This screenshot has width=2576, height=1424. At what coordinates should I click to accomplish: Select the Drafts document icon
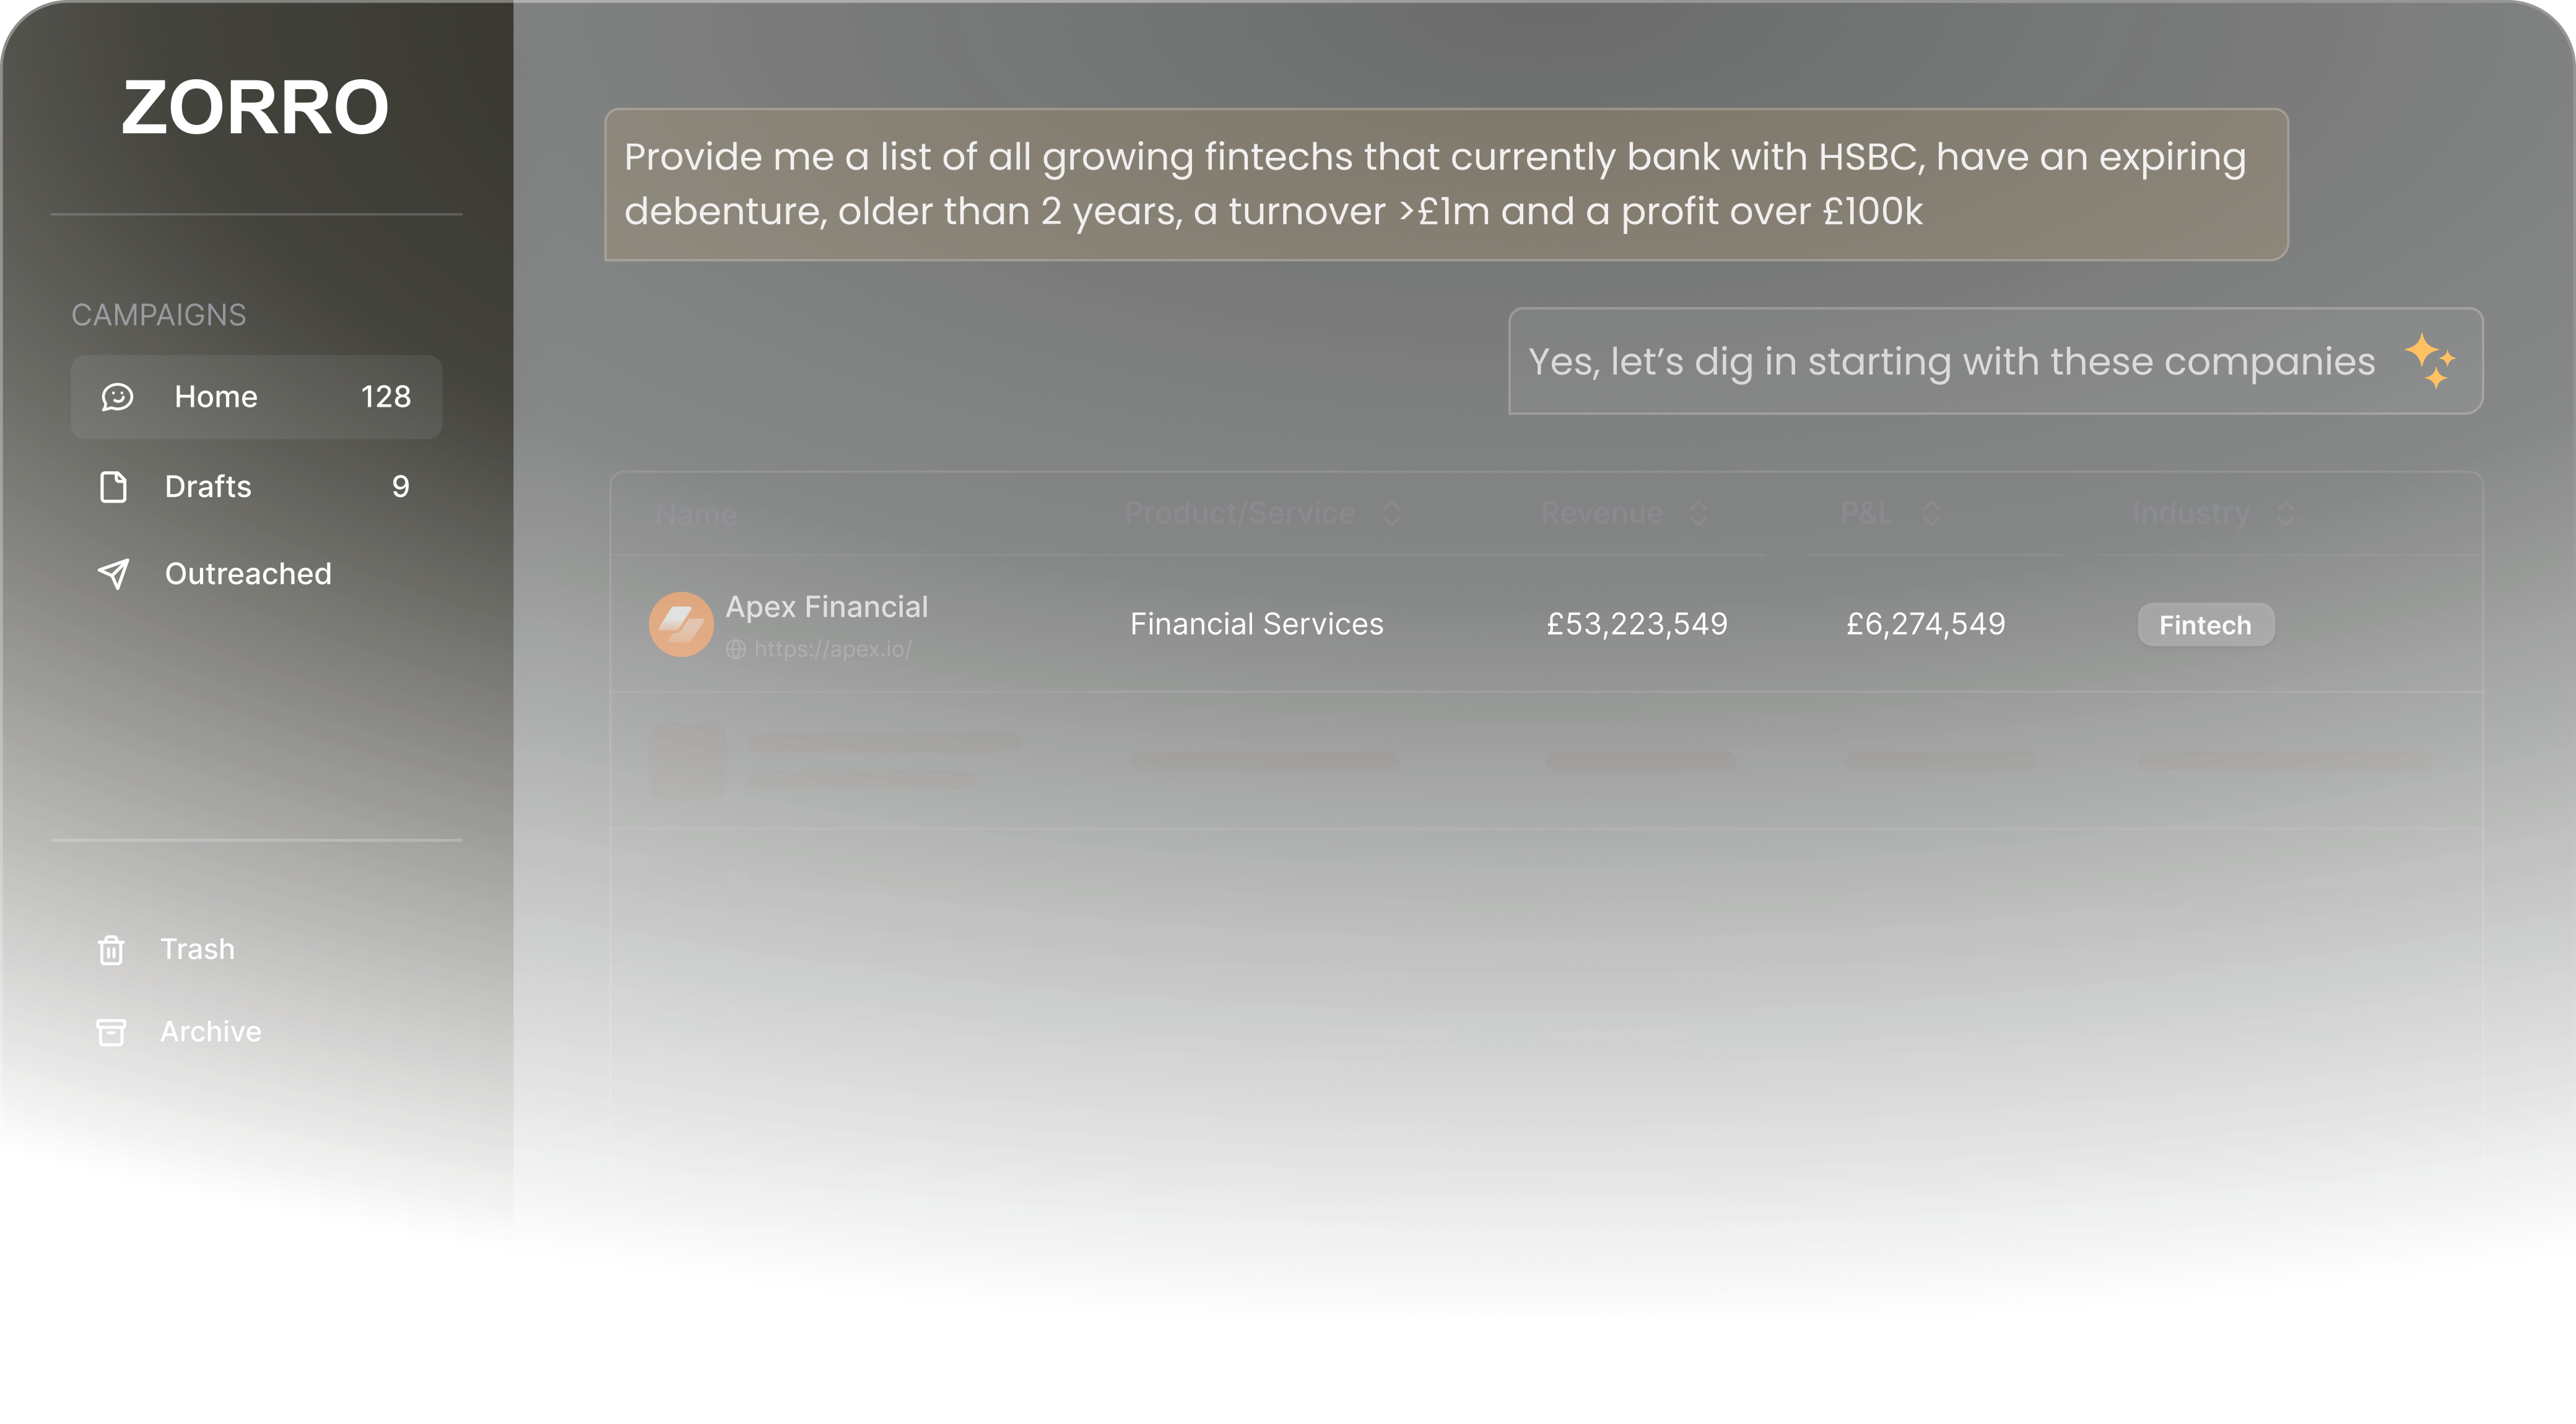(112, 487)
